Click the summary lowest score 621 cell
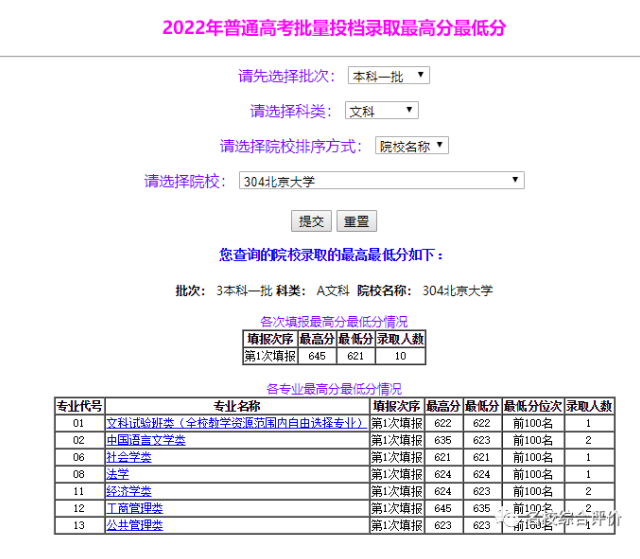The height and width of the screenshot is (559, 640). [356, 356]
